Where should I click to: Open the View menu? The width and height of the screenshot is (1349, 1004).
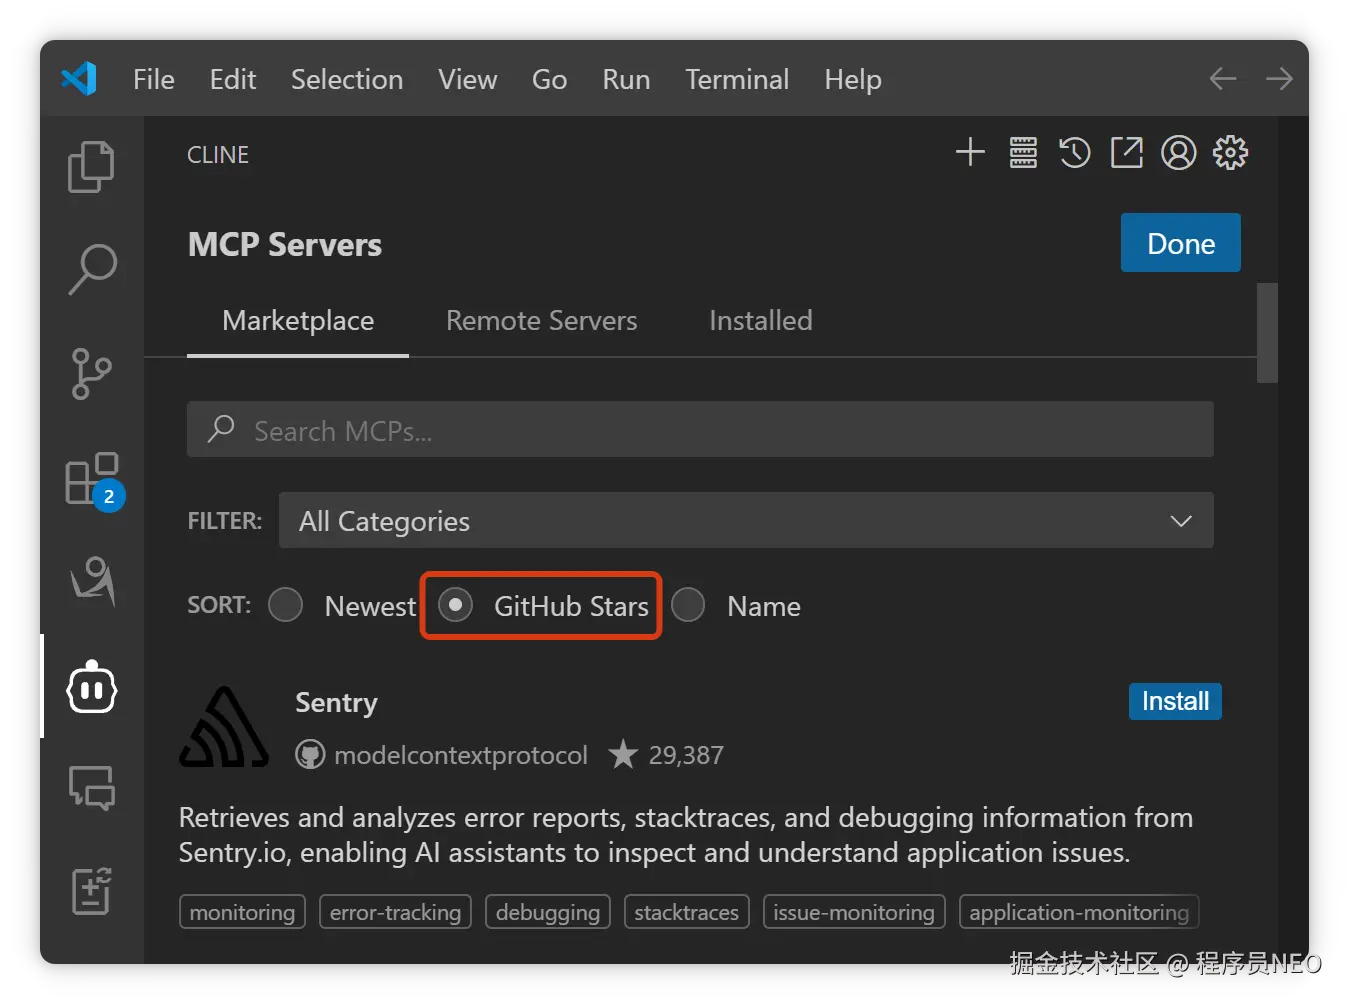pyautogui.click(x=468, y=79)
